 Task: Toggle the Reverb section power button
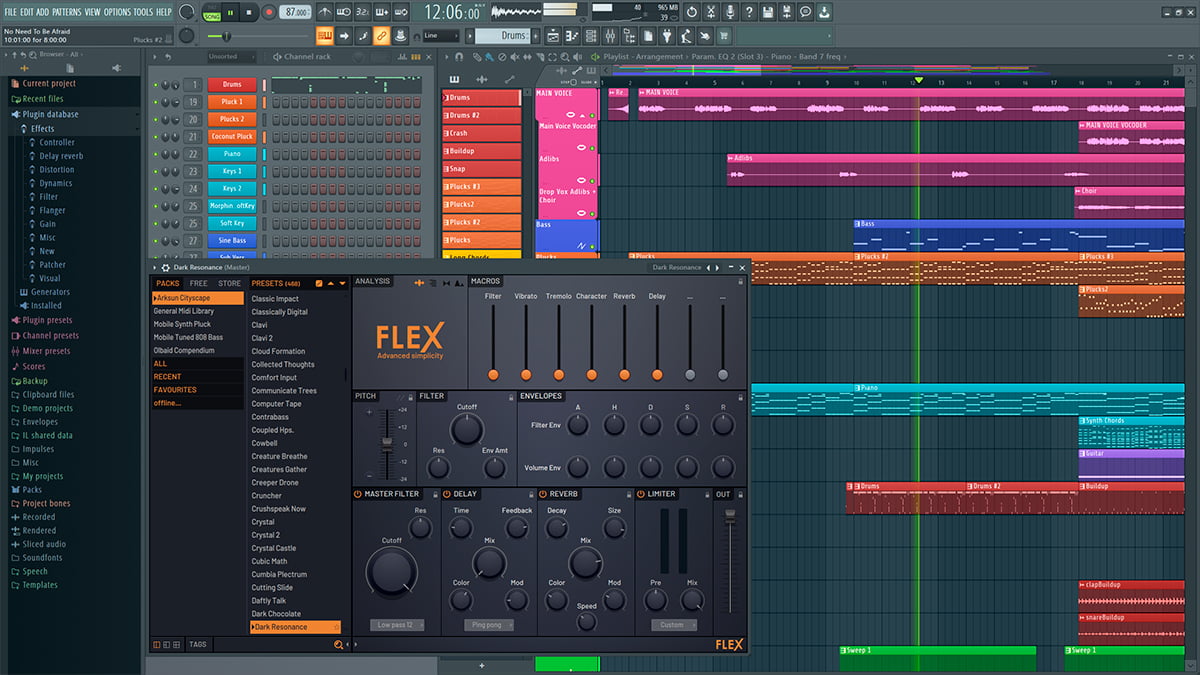(543, 494)
